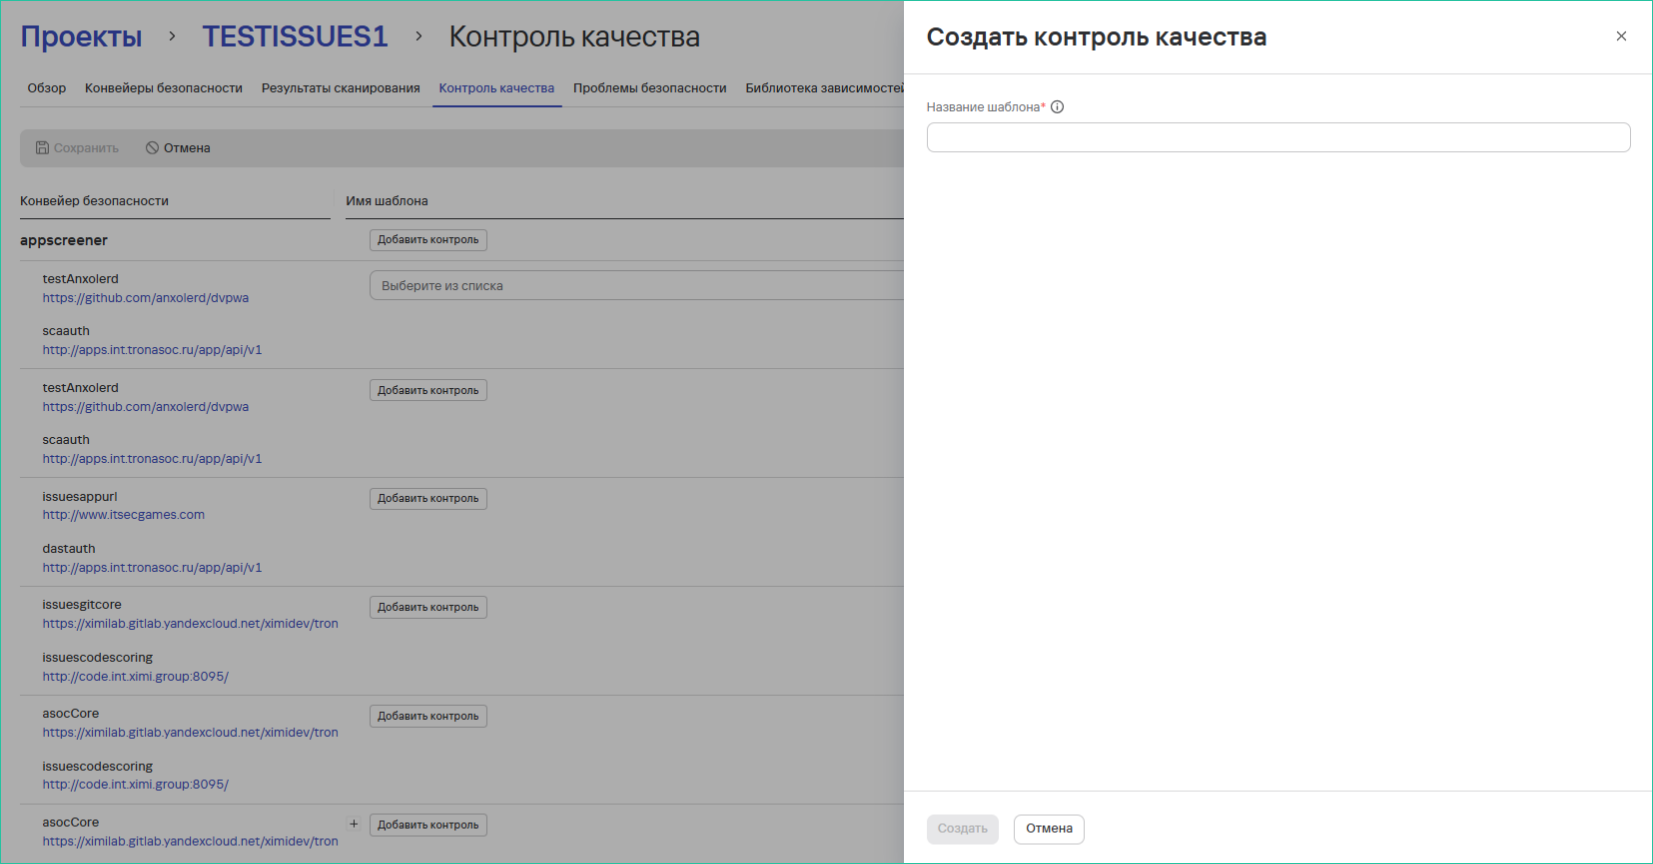The width and height of the screenshot is (1653, 864).
Task: Open the Конвейеры безопасности tab
Action: click(x=163, y=88)
